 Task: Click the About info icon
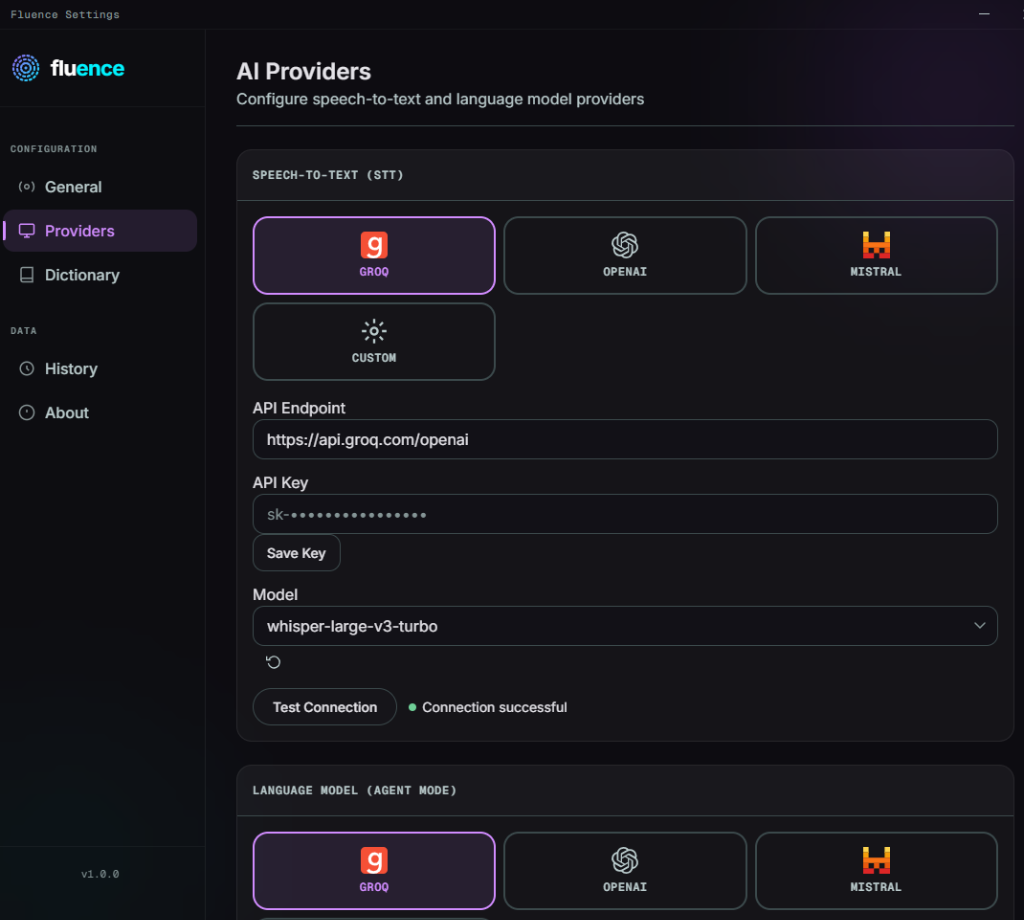27,413
